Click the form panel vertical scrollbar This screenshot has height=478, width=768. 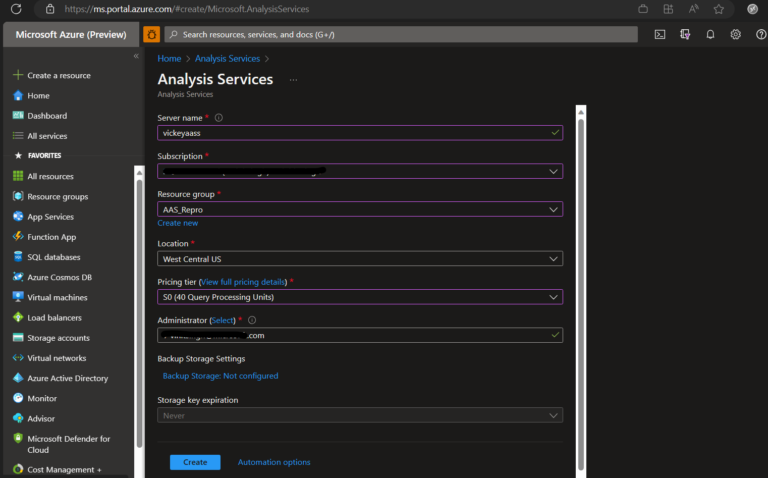[581, 294]
